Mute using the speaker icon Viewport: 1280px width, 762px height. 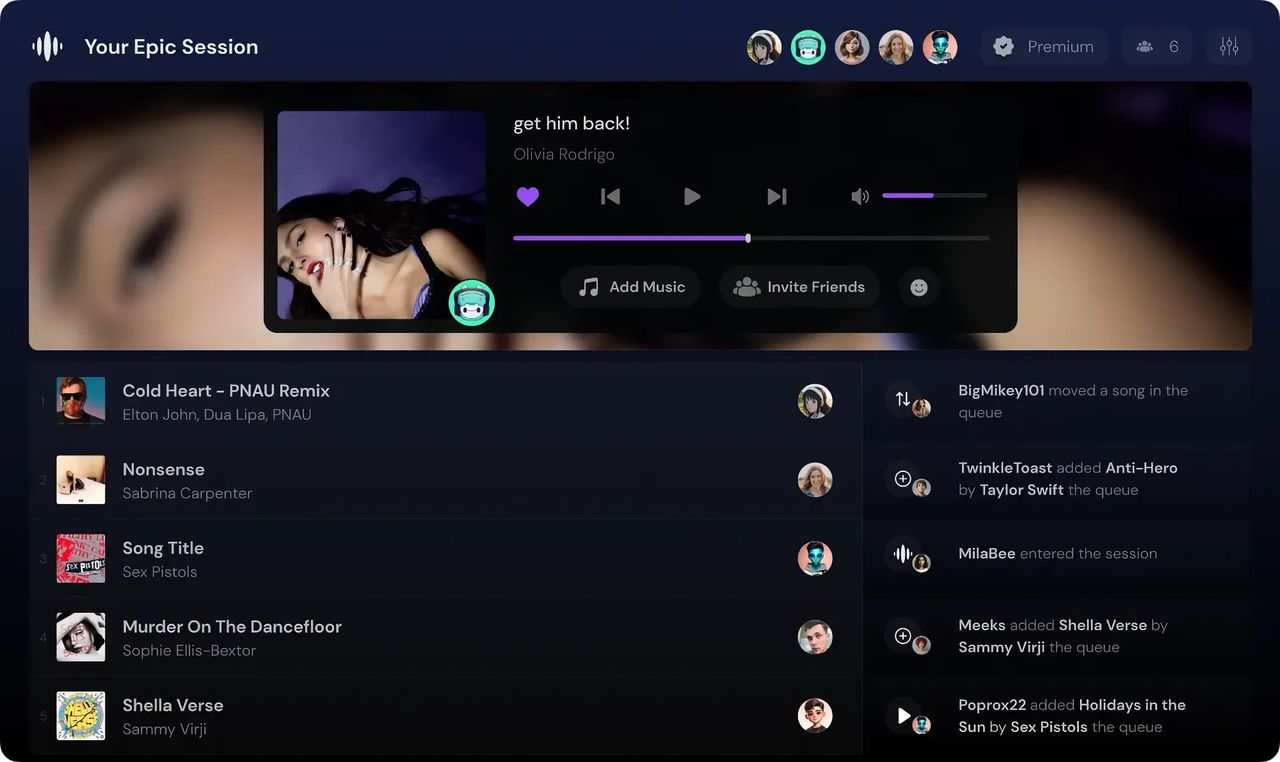pos(859,197)
